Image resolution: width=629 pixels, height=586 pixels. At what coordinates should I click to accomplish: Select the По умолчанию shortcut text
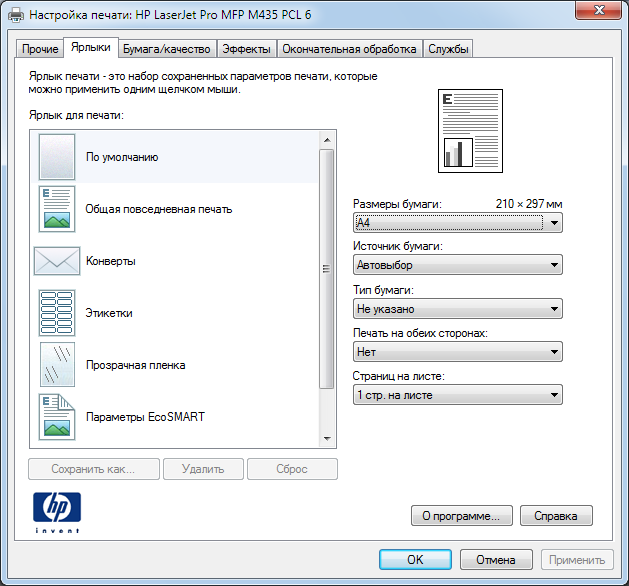tap(122, 157)
